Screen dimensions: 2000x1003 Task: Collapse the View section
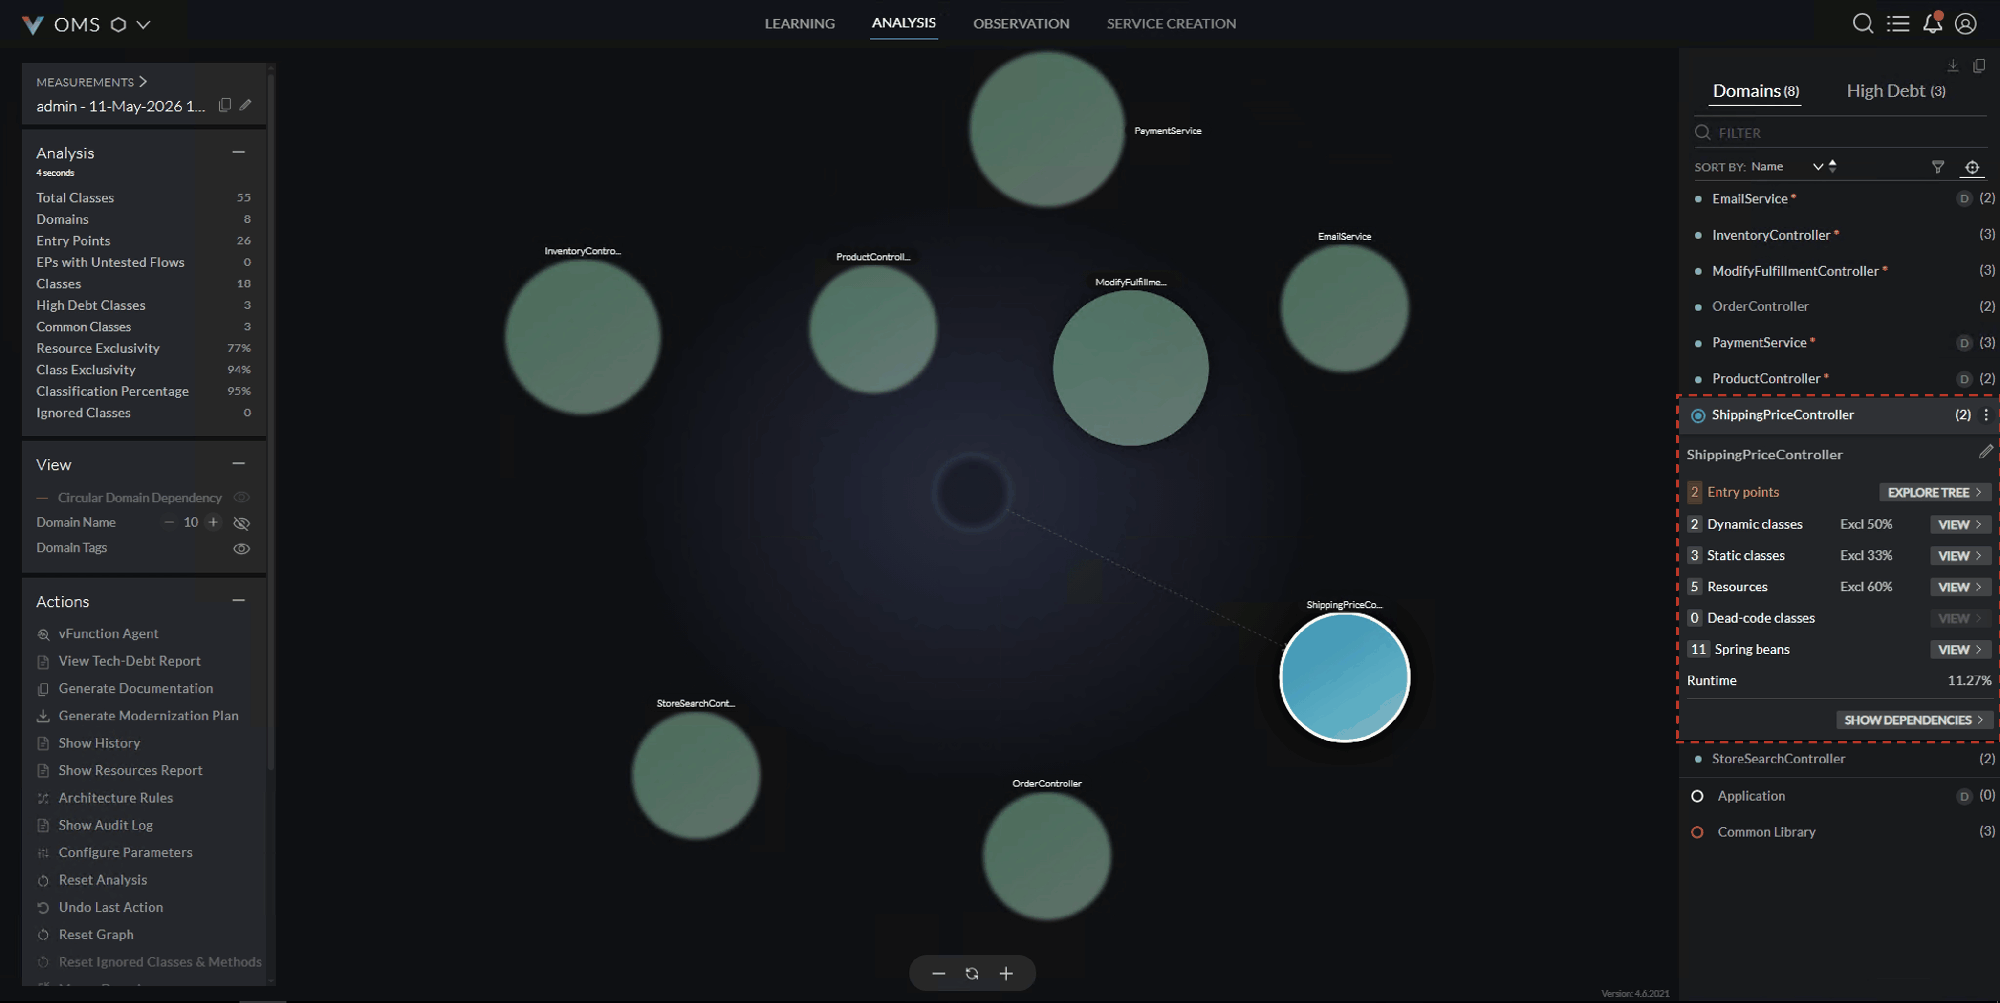pos(238,464)
